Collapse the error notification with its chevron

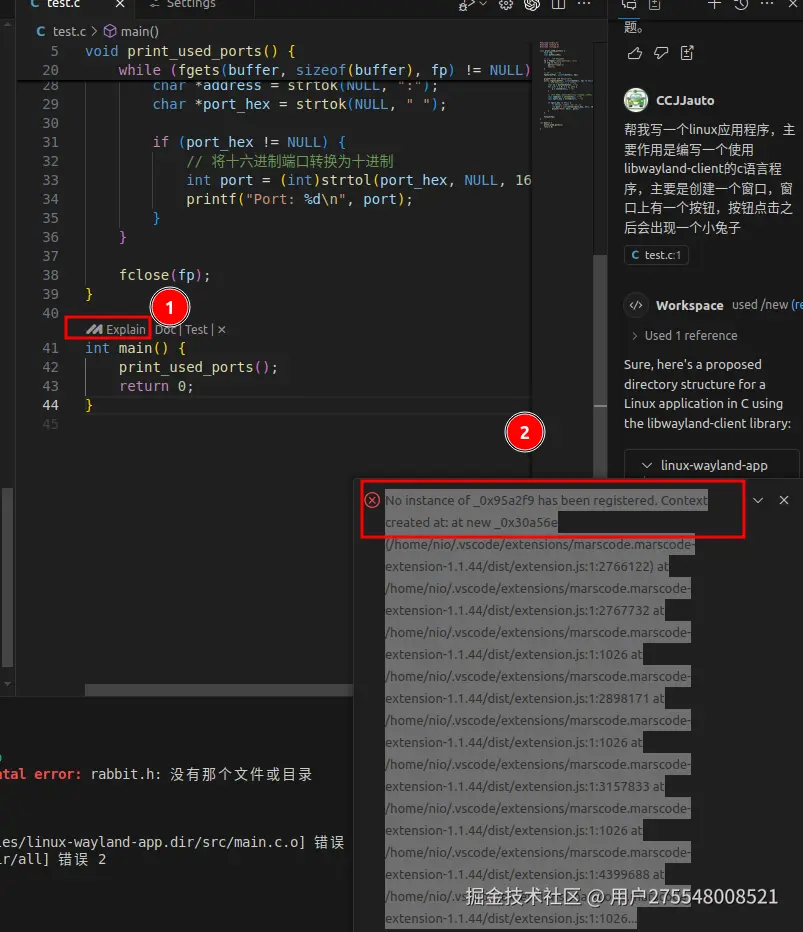pos(757,499)
